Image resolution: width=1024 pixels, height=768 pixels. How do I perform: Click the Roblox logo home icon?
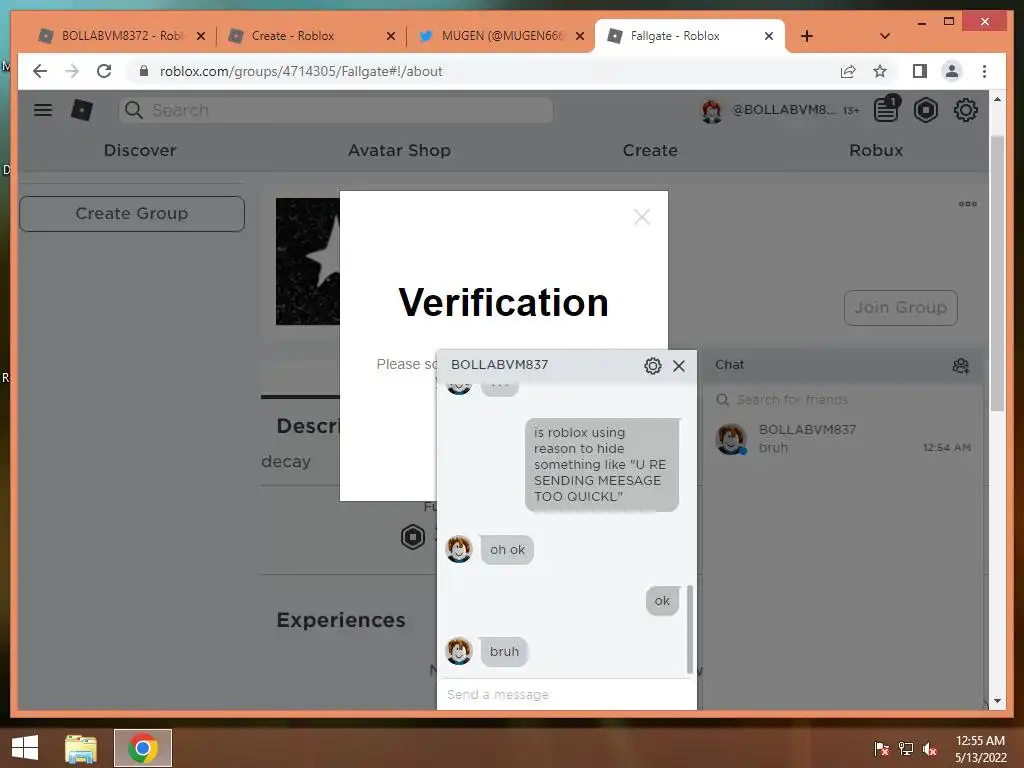click(82, 110)
